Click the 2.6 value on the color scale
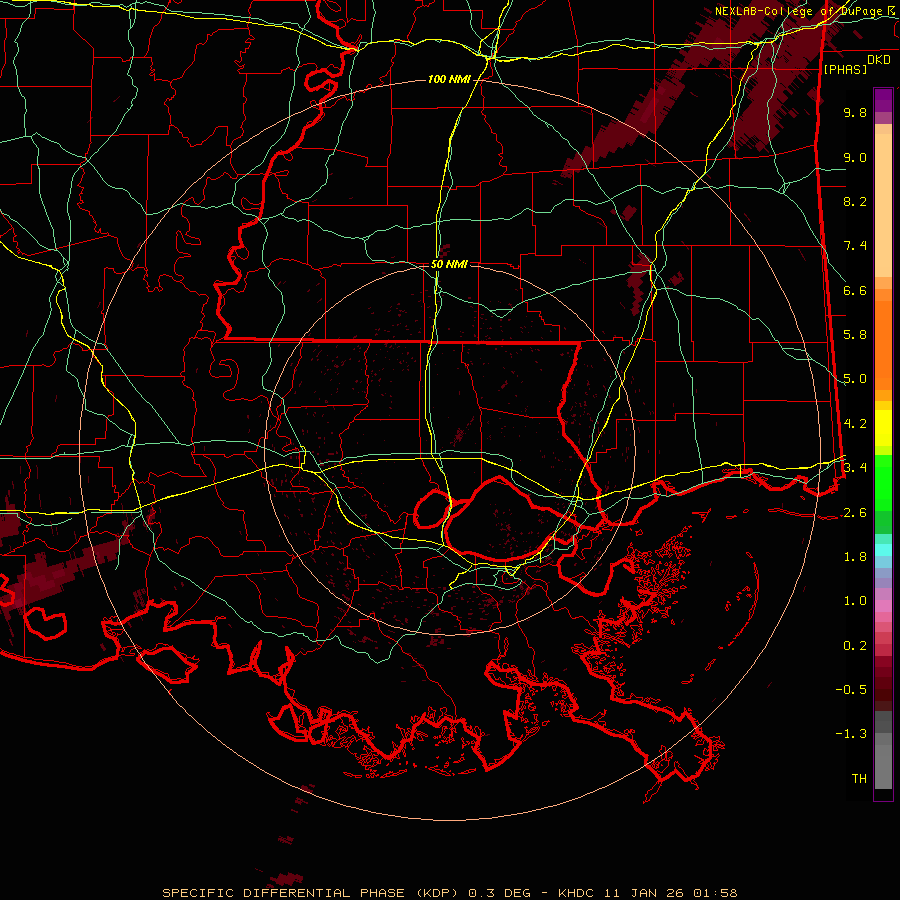Screen dimensions: 900x900 tap(855, 513)
